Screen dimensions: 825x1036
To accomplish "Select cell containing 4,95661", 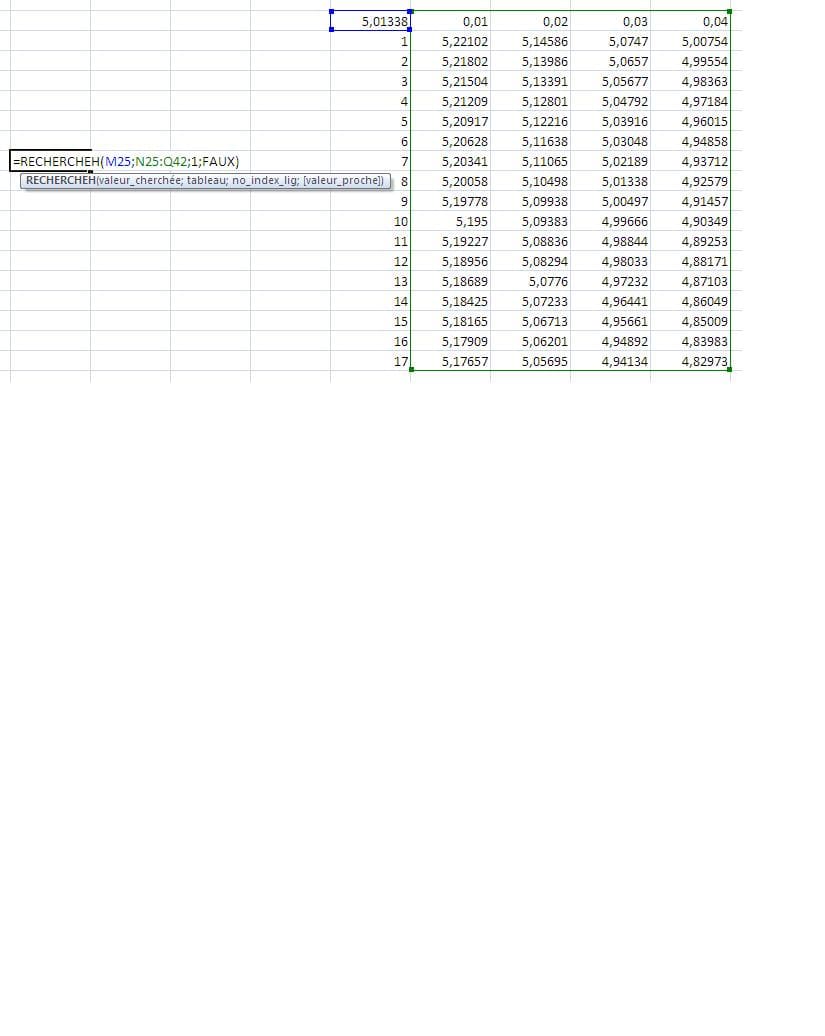I will [610, 321].
